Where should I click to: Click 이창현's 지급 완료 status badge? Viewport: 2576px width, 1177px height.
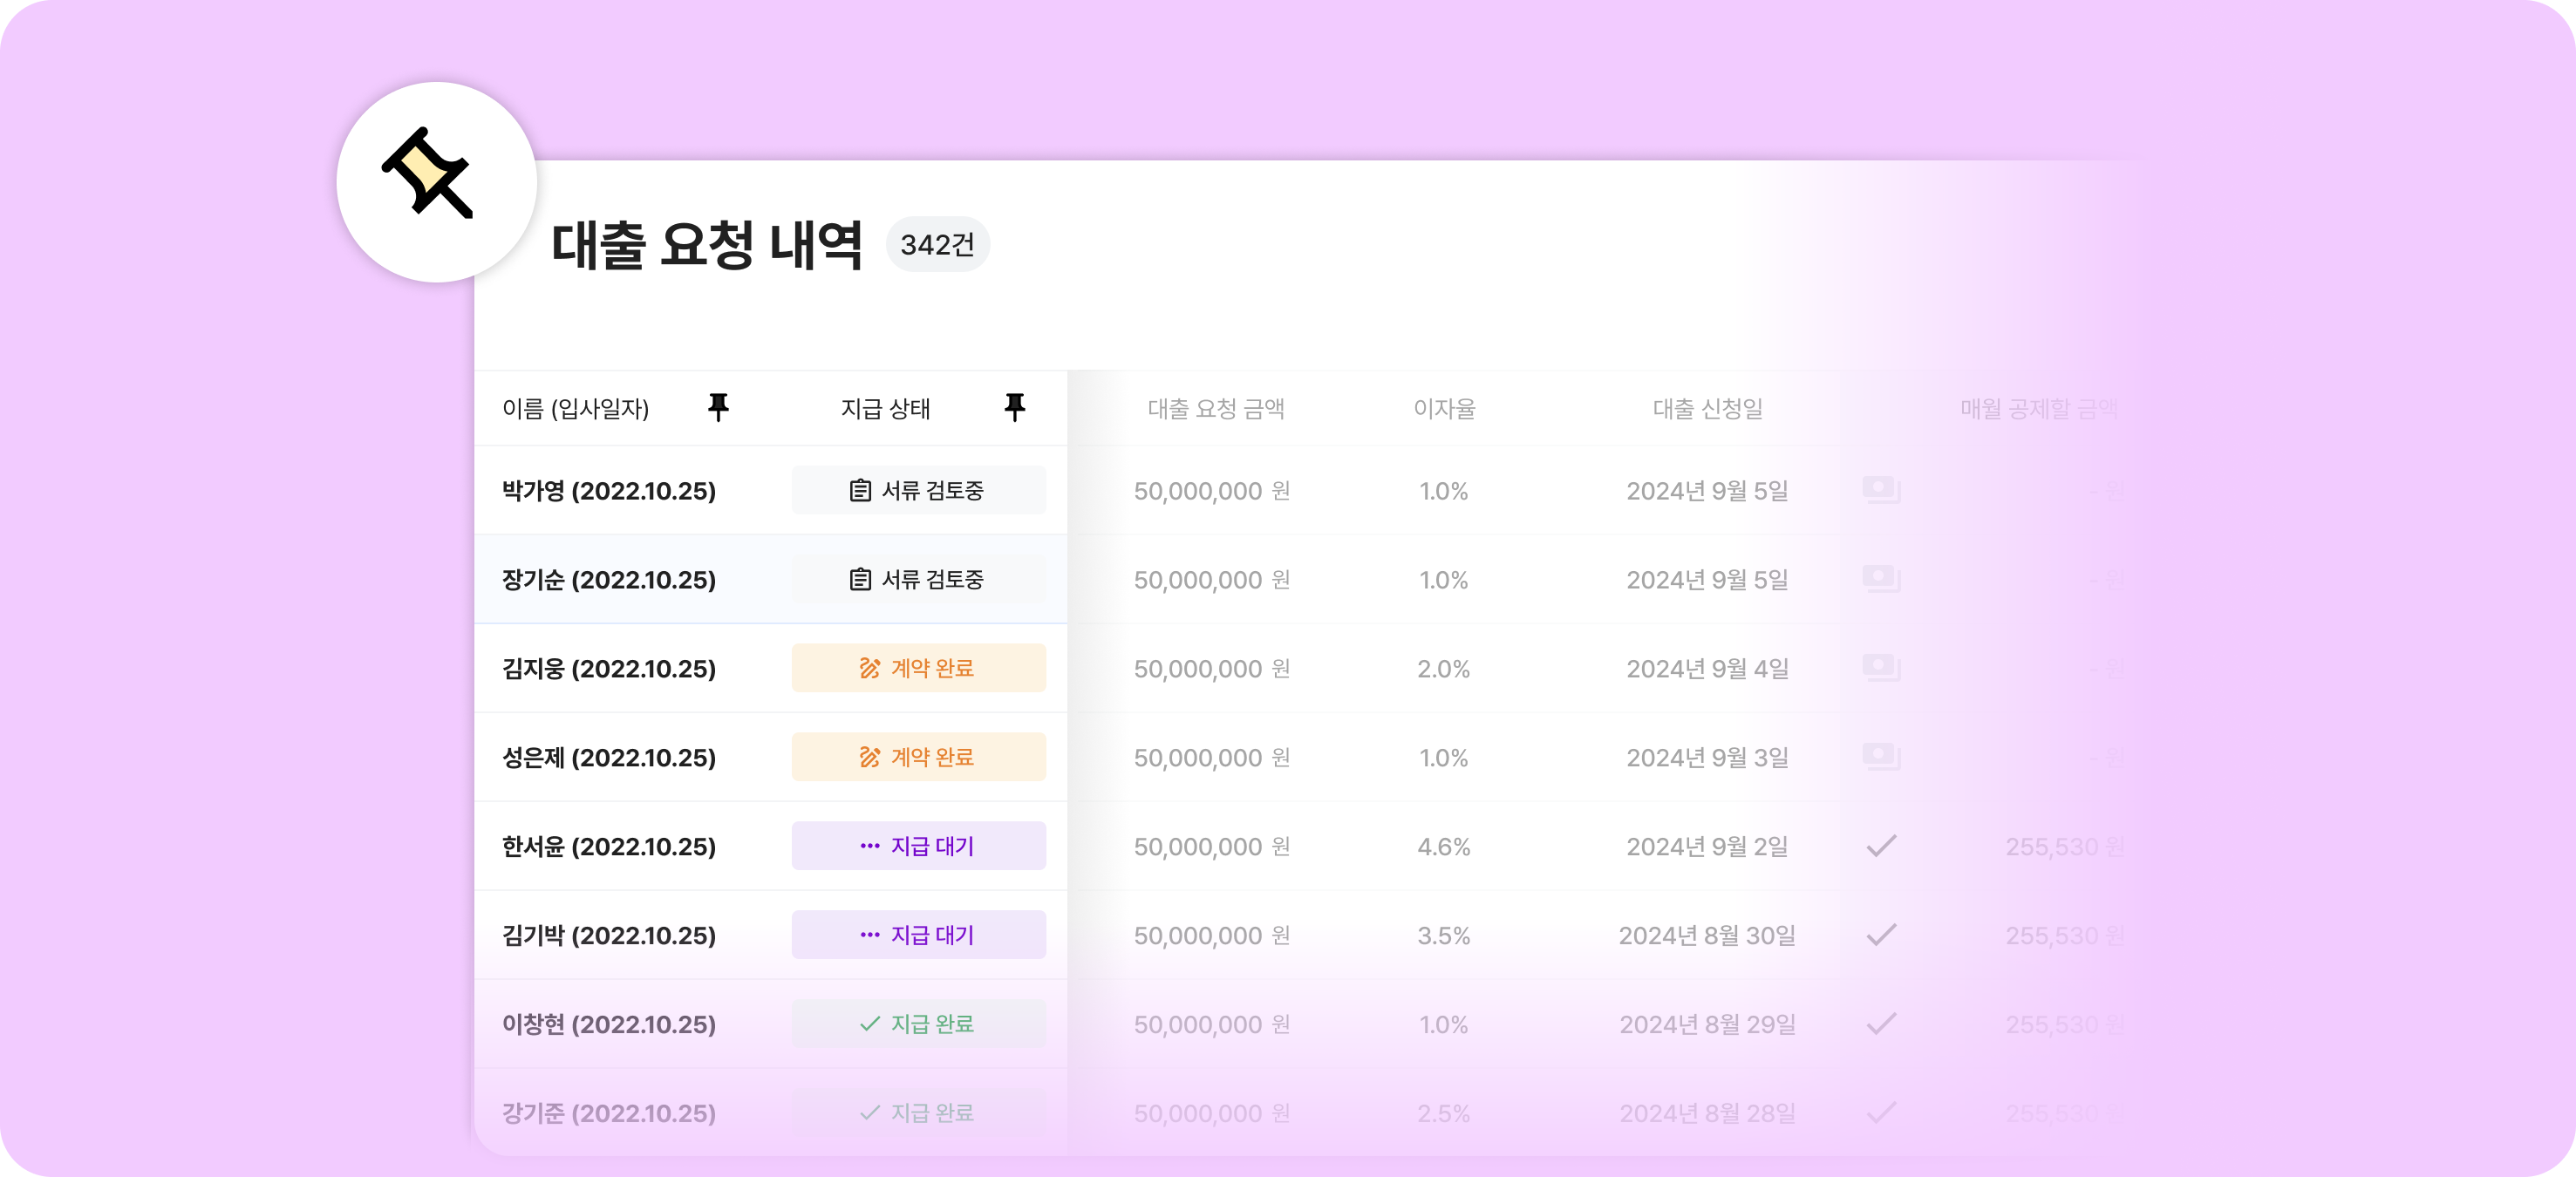click(x=918, y=1024)
